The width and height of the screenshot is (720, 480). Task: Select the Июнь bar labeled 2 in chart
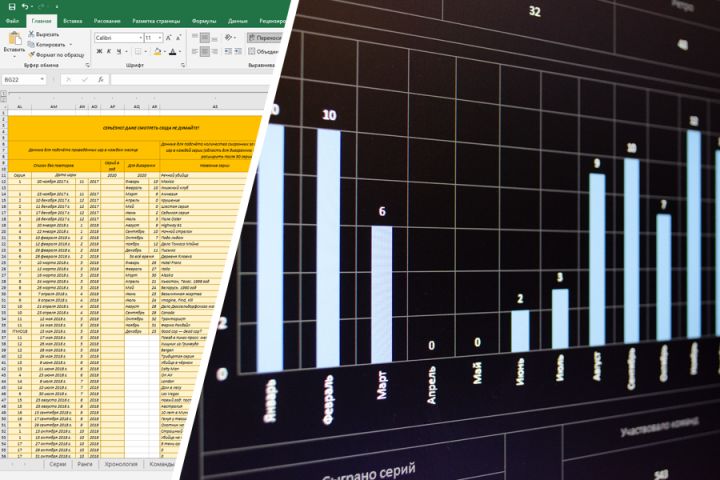click(520, 331)
